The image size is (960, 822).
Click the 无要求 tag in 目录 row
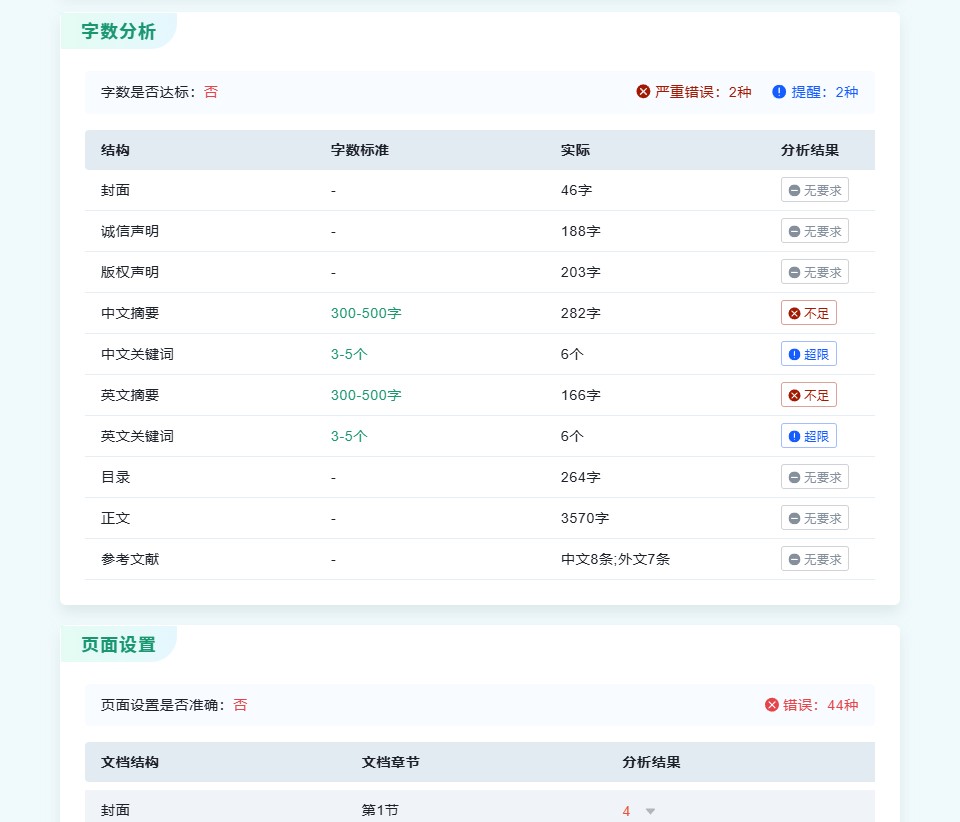(x=814, y=477)
